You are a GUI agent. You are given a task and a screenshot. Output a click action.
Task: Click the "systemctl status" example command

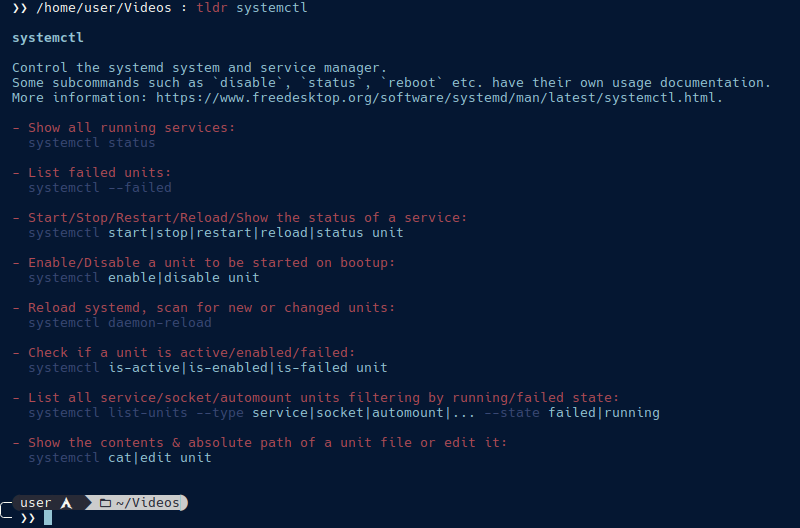click(x=91, y=143)
